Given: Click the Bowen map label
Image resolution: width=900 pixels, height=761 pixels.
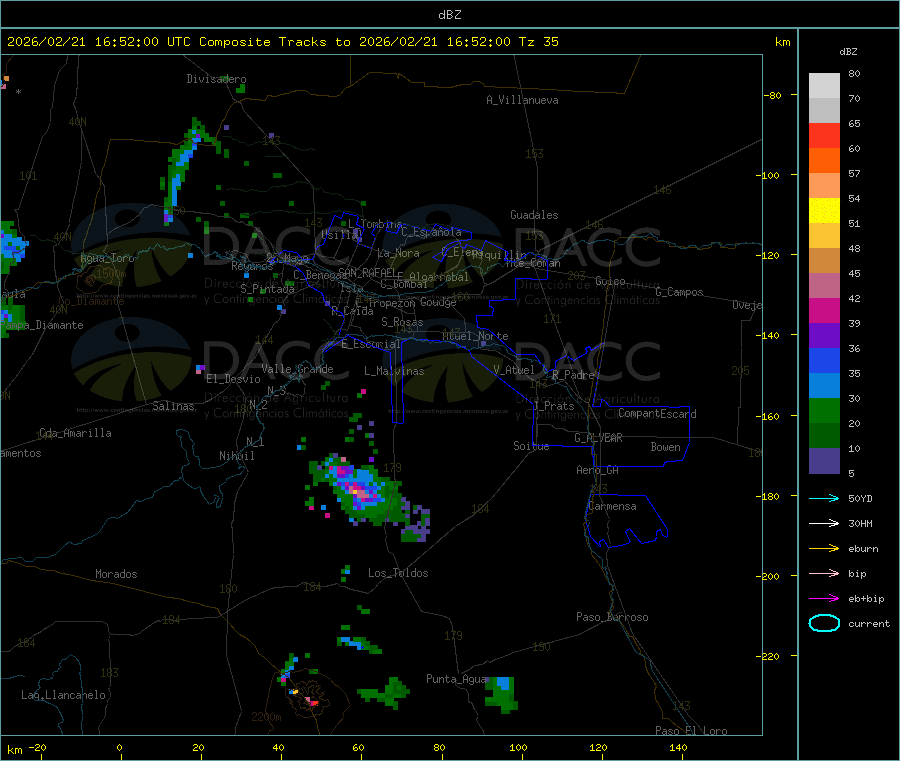Looking at the screenshot, I should (665, 447).
